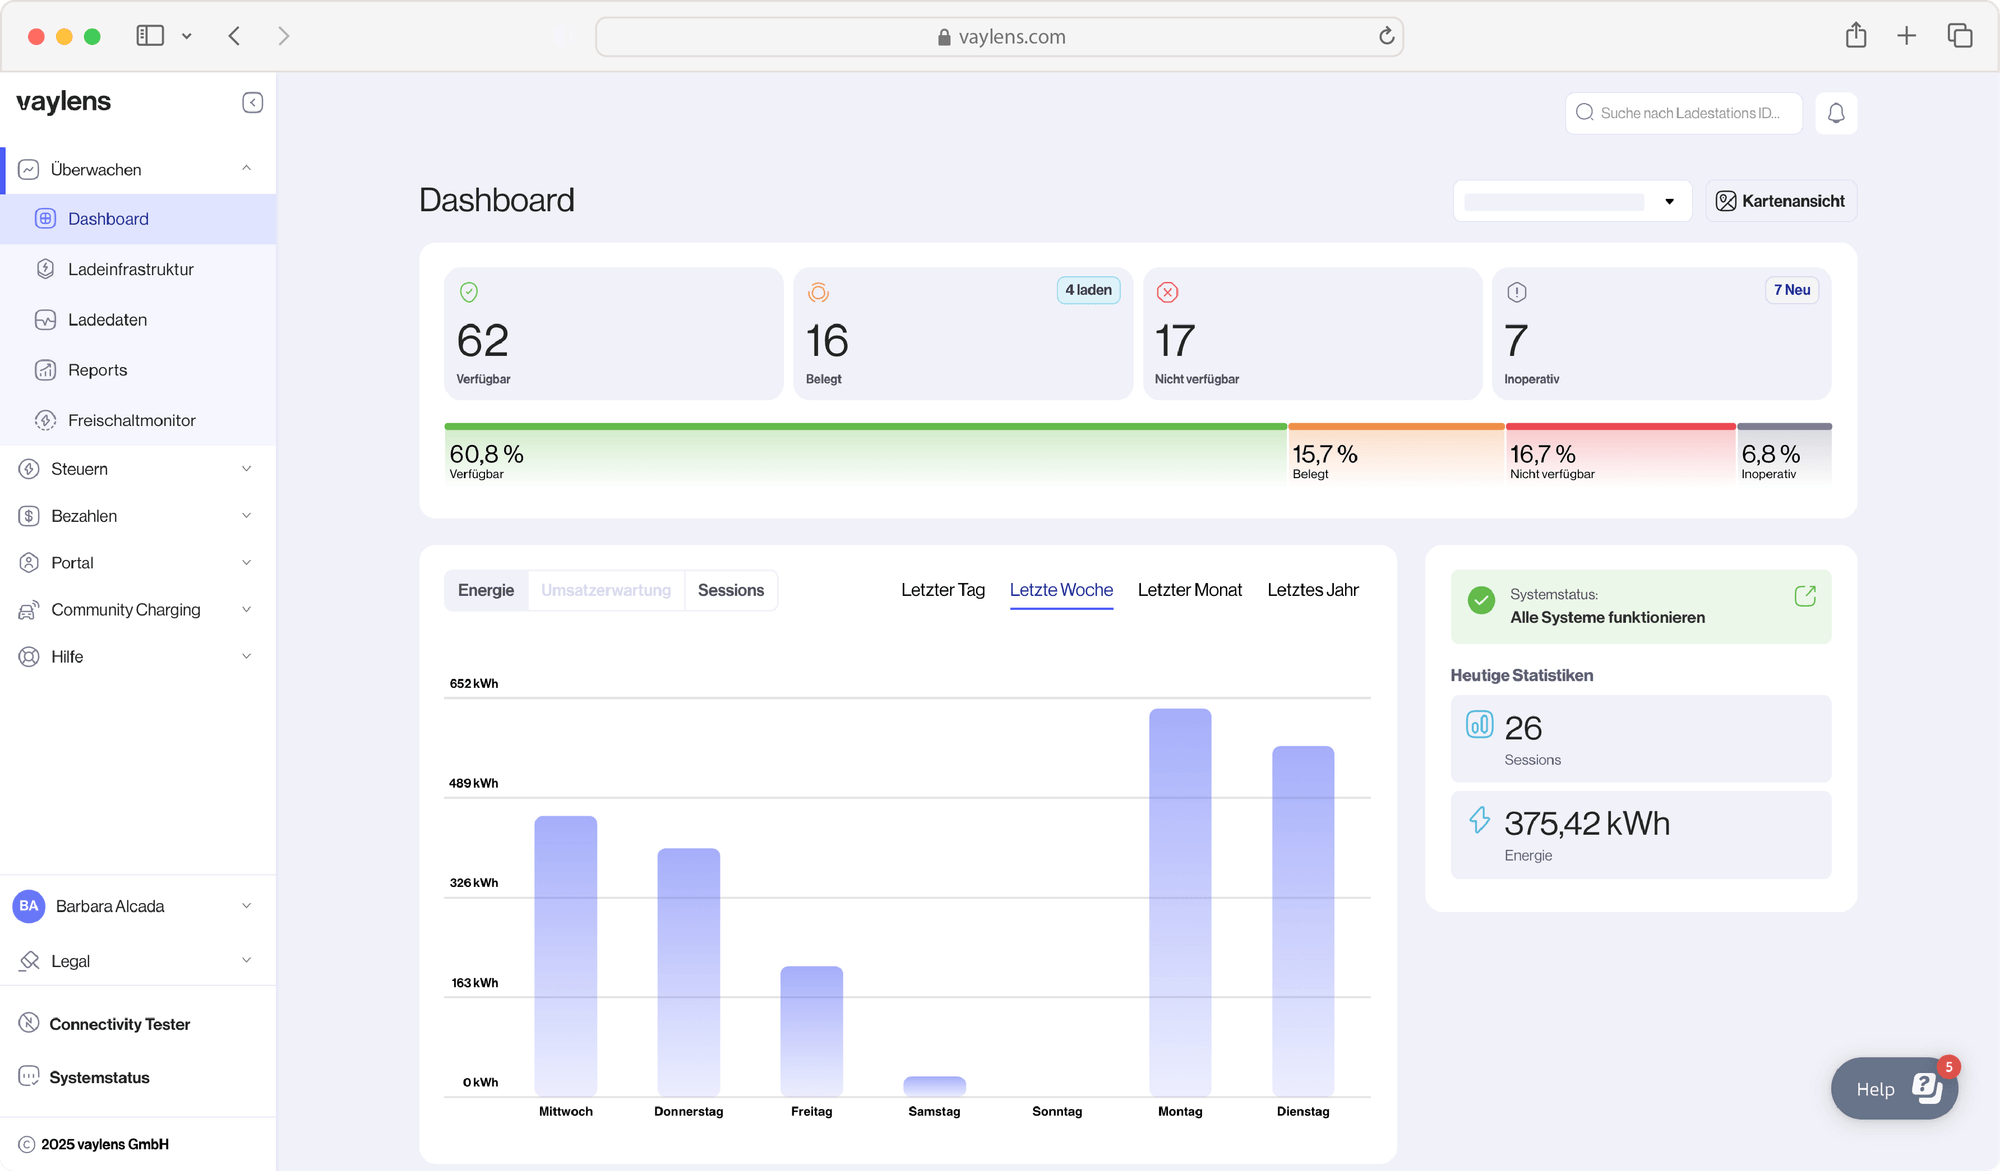The width and height of the screenshot is (2000, 1171).
Task: Select the Umsatzerwartung tab
Action: click(x=606, y=590)
